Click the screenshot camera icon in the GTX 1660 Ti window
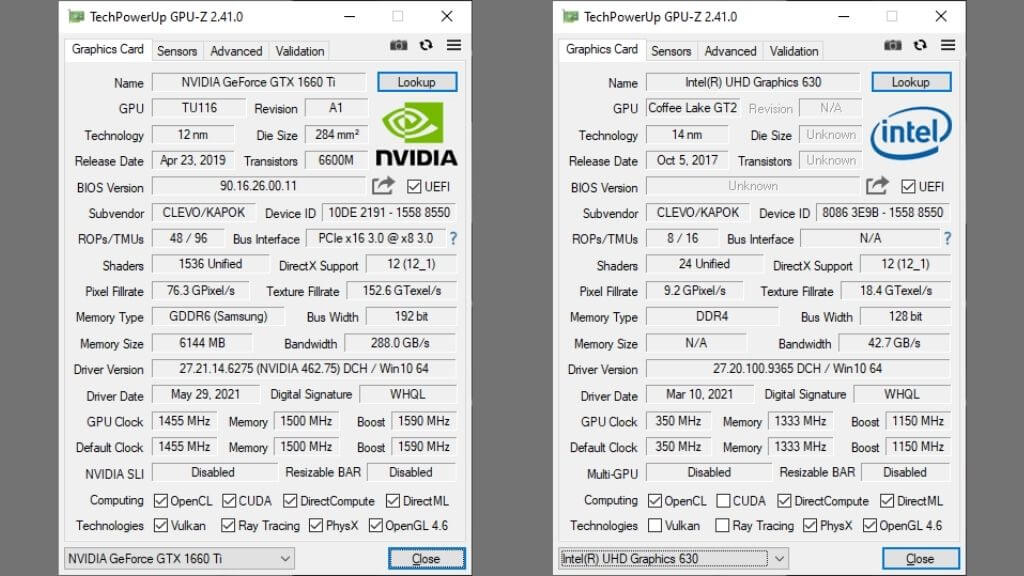The height and width of the screenshot is (576, 1024). [398, 45]
